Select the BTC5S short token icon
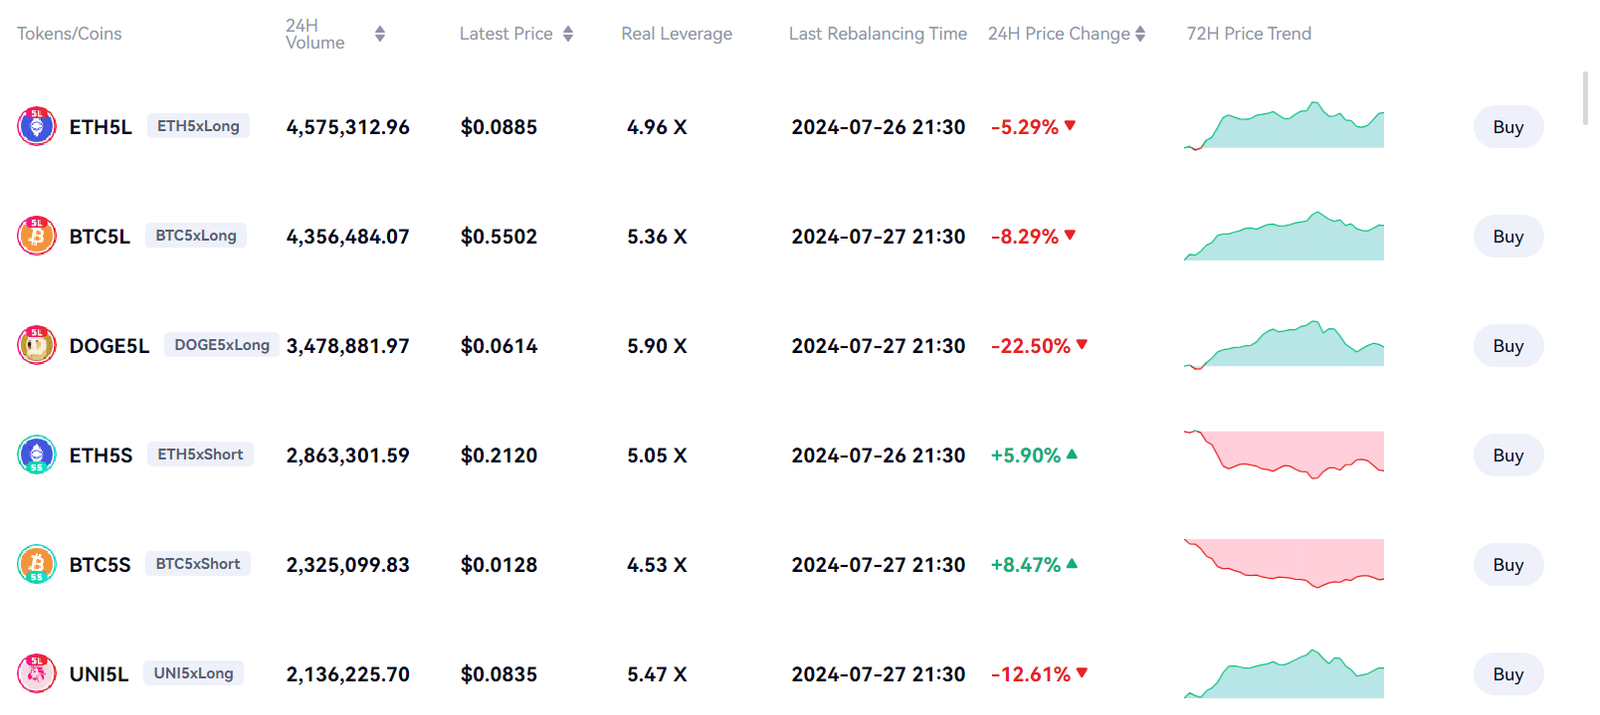 point(37,564)
